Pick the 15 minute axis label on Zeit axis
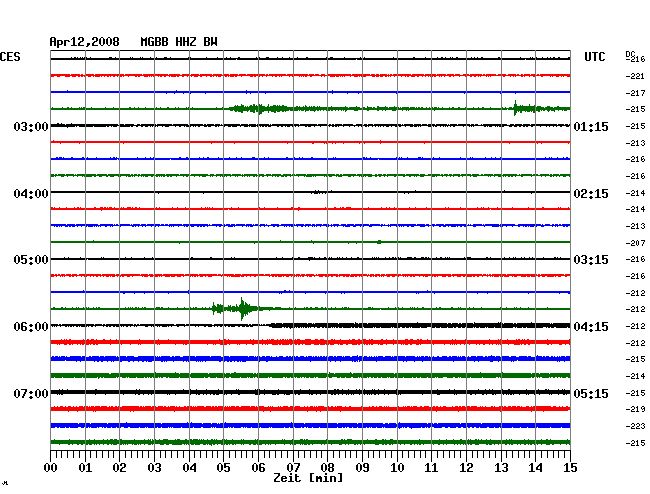The height and width of the screenshot is (494, 650). coord(570,467)
